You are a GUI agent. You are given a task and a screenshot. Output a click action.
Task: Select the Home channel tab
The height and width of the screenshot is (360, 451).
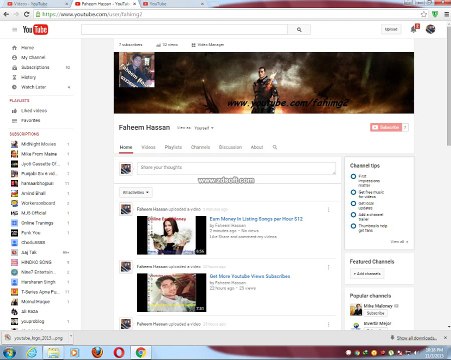[126, 147]
